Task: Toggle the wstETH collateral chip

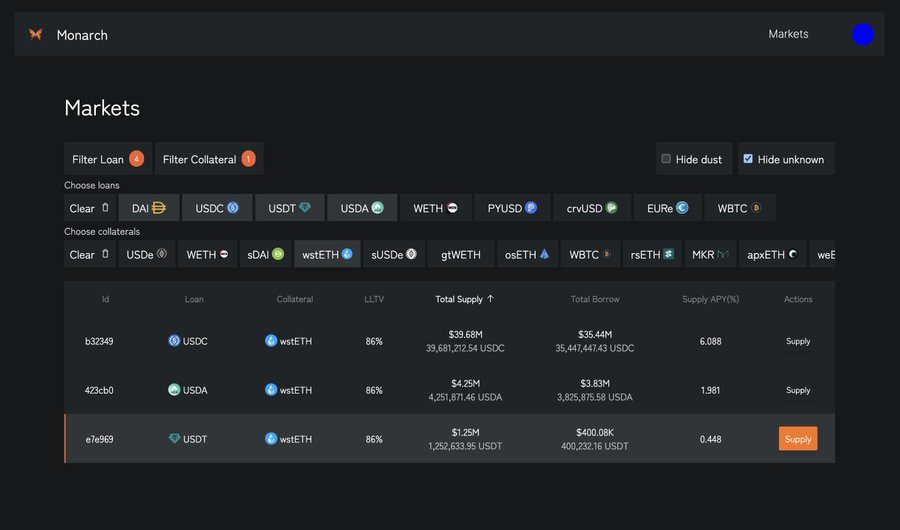Action: tap(327, 254)
